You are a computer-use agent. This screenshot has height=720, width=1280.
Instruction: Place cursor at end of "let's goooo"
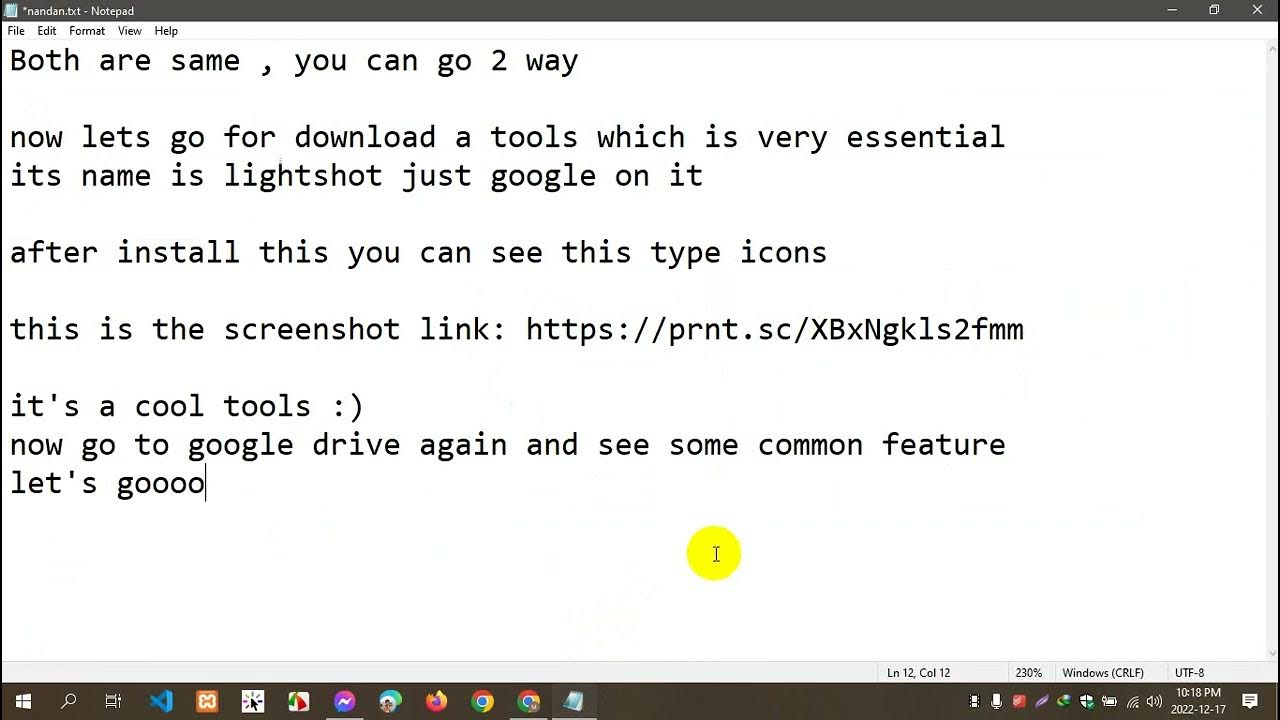206,484
